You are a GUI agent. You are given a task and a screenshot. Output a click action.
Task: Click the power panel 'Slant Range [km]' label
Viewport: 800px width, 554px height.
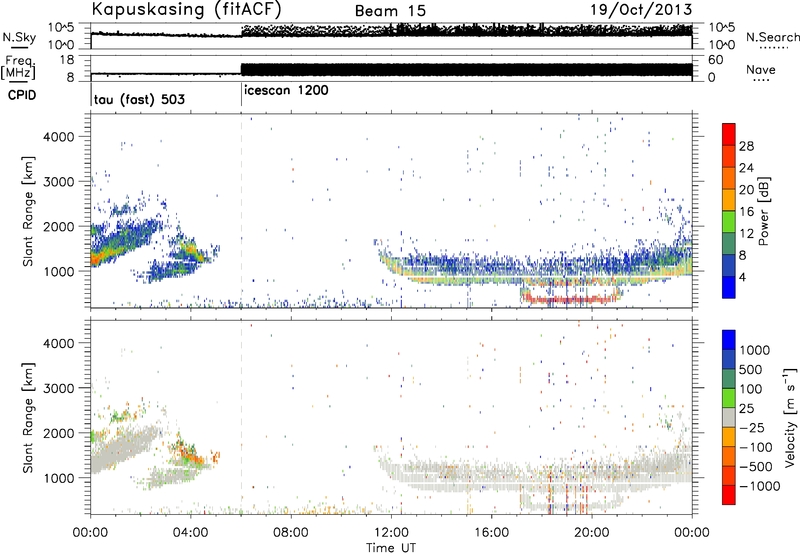29,211
